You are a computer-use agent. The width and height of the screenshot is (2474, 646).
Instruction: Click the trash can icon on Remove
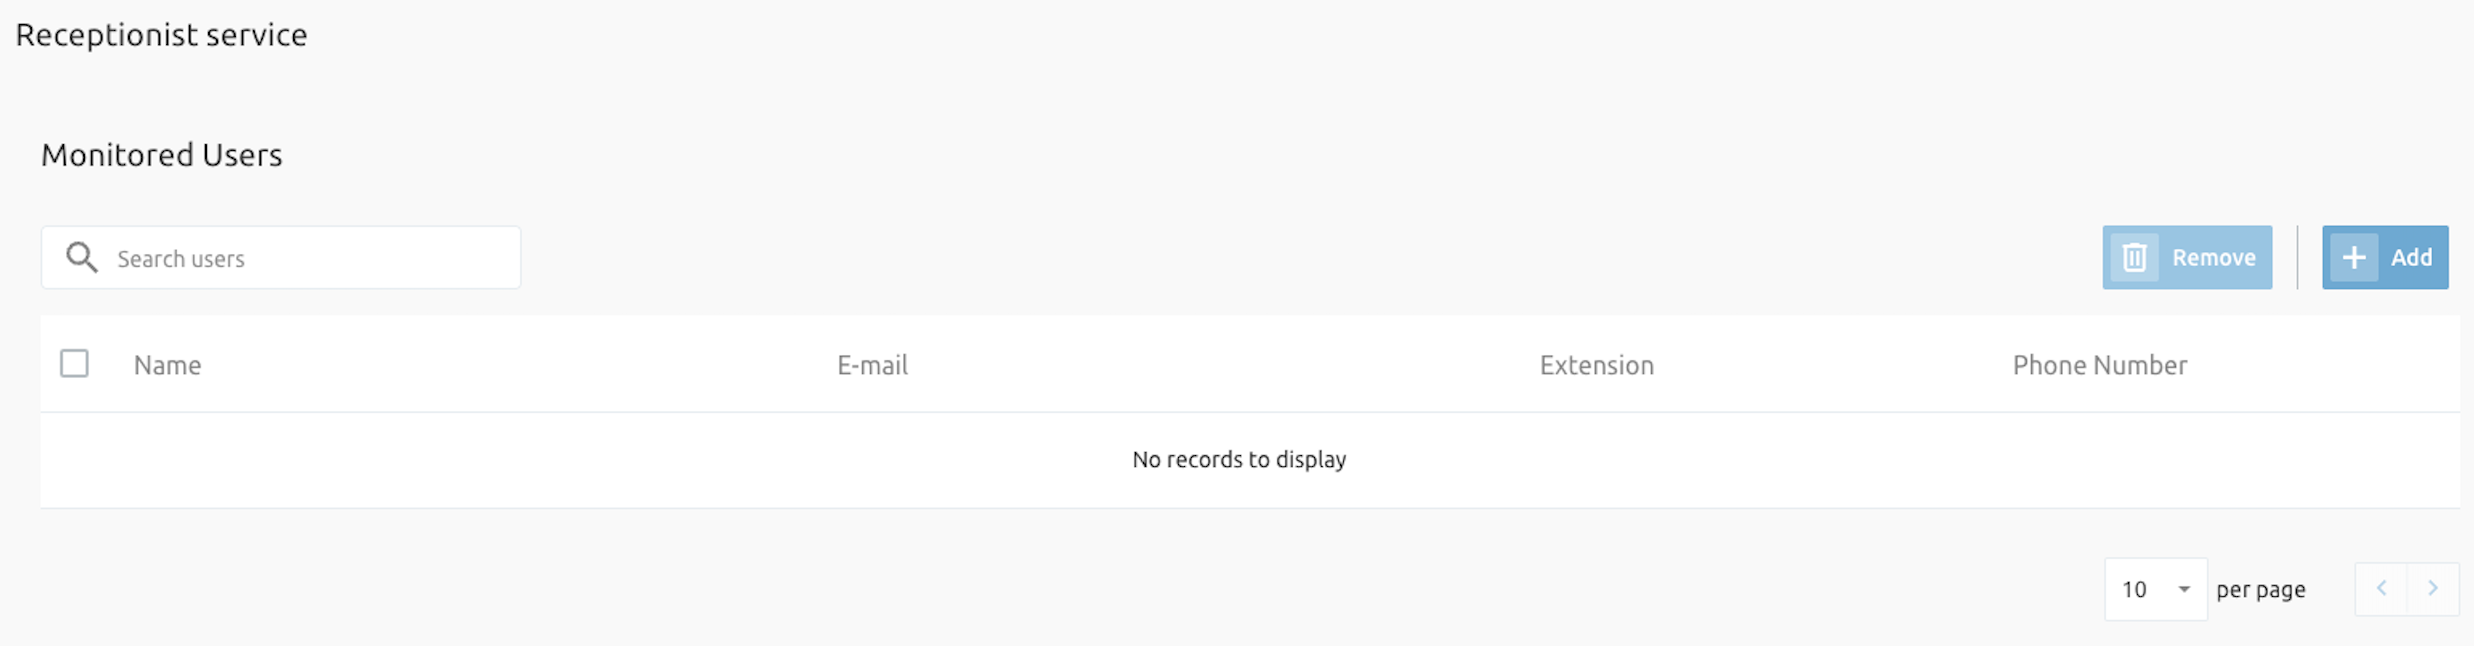(2134, 258)
